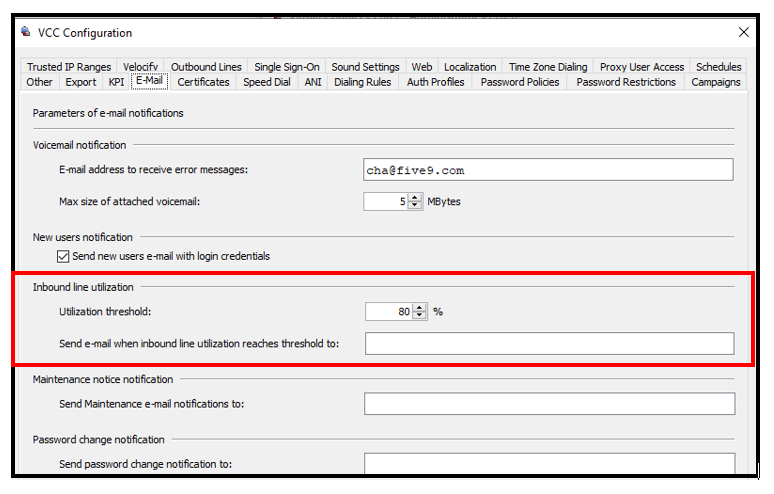Select the Dialing Rules tab
This screenshot has height=494, width=774.
(x=362, y=82)
